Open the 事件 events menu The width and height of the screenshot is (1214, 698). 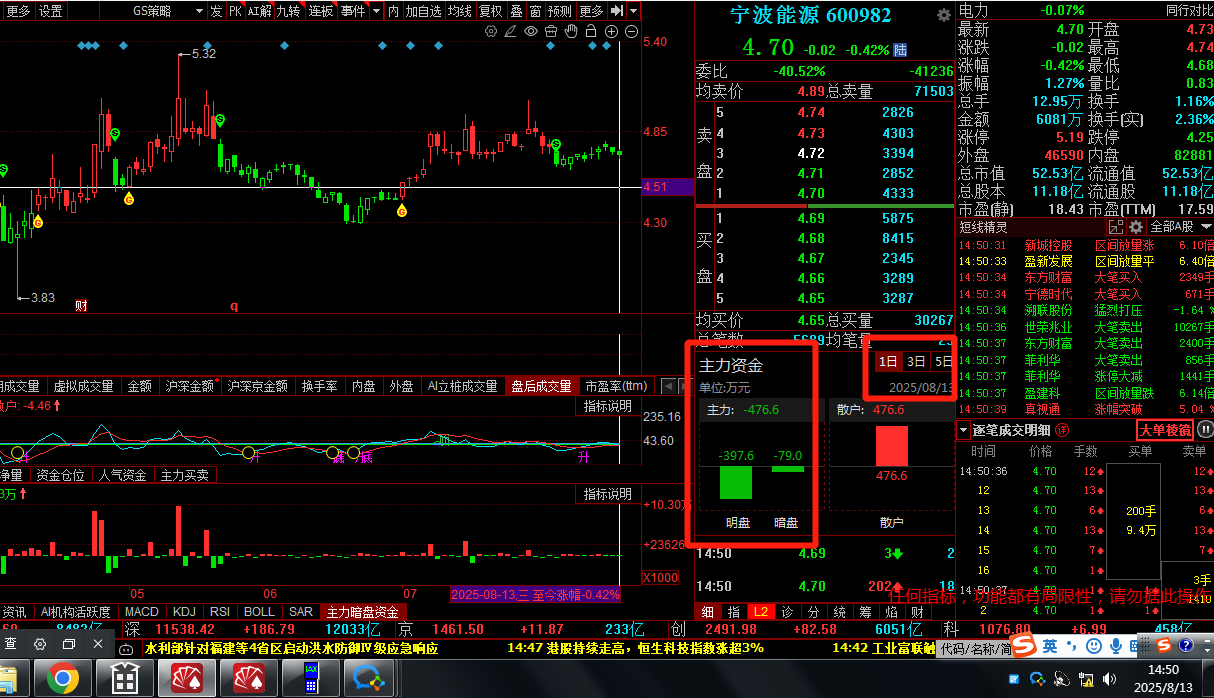point(352,11)
